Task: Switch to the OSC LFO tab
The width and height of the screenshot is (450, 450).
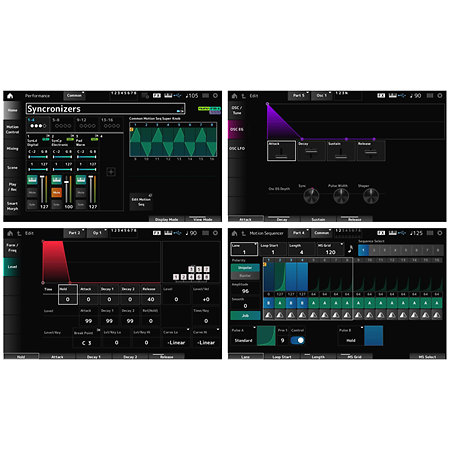Action: pos(237,149)
